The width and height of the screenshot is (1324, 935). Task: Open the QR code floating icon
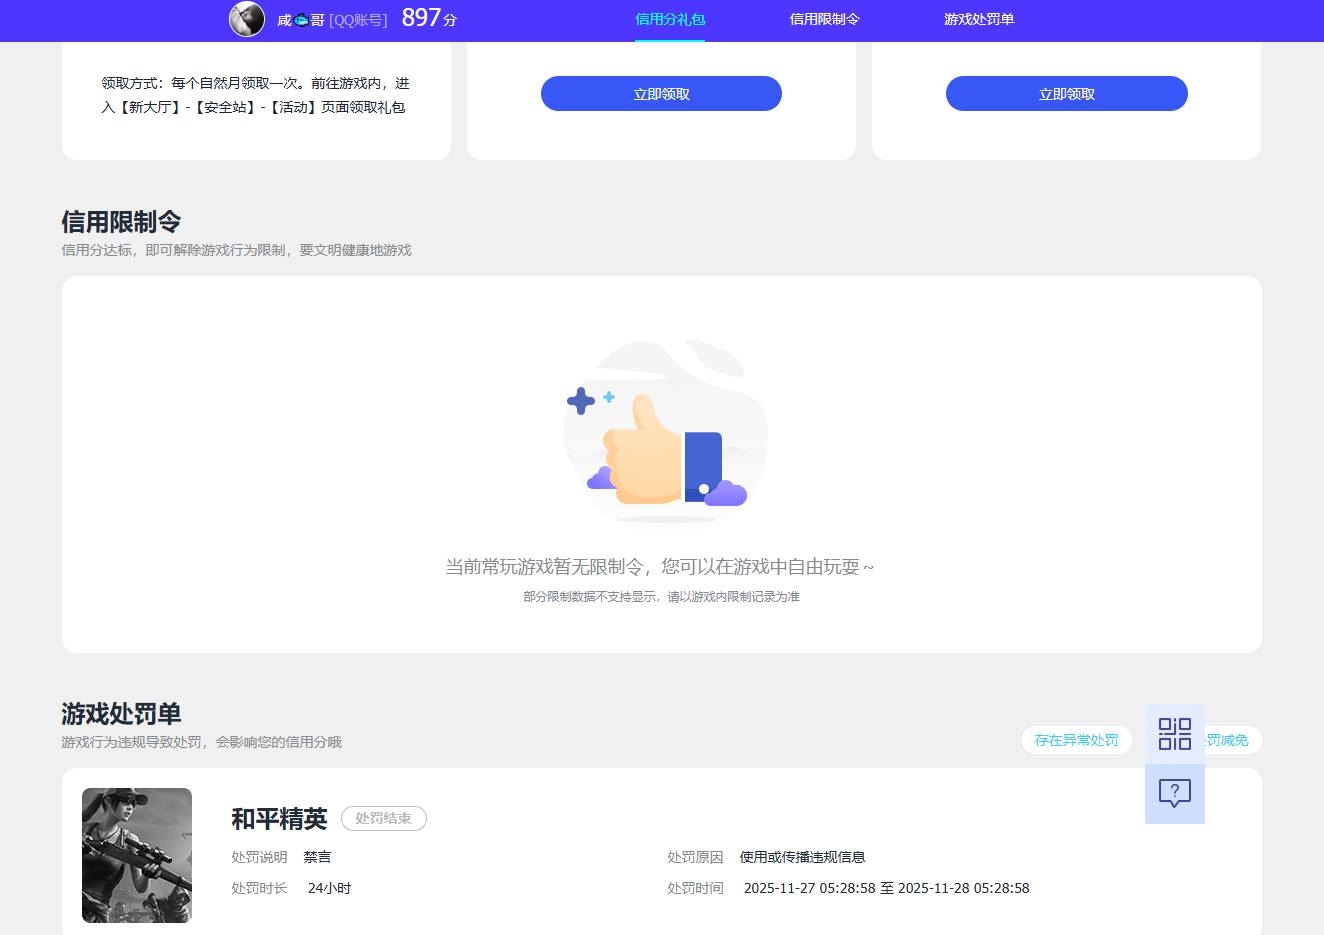[x=1175, y=734]
